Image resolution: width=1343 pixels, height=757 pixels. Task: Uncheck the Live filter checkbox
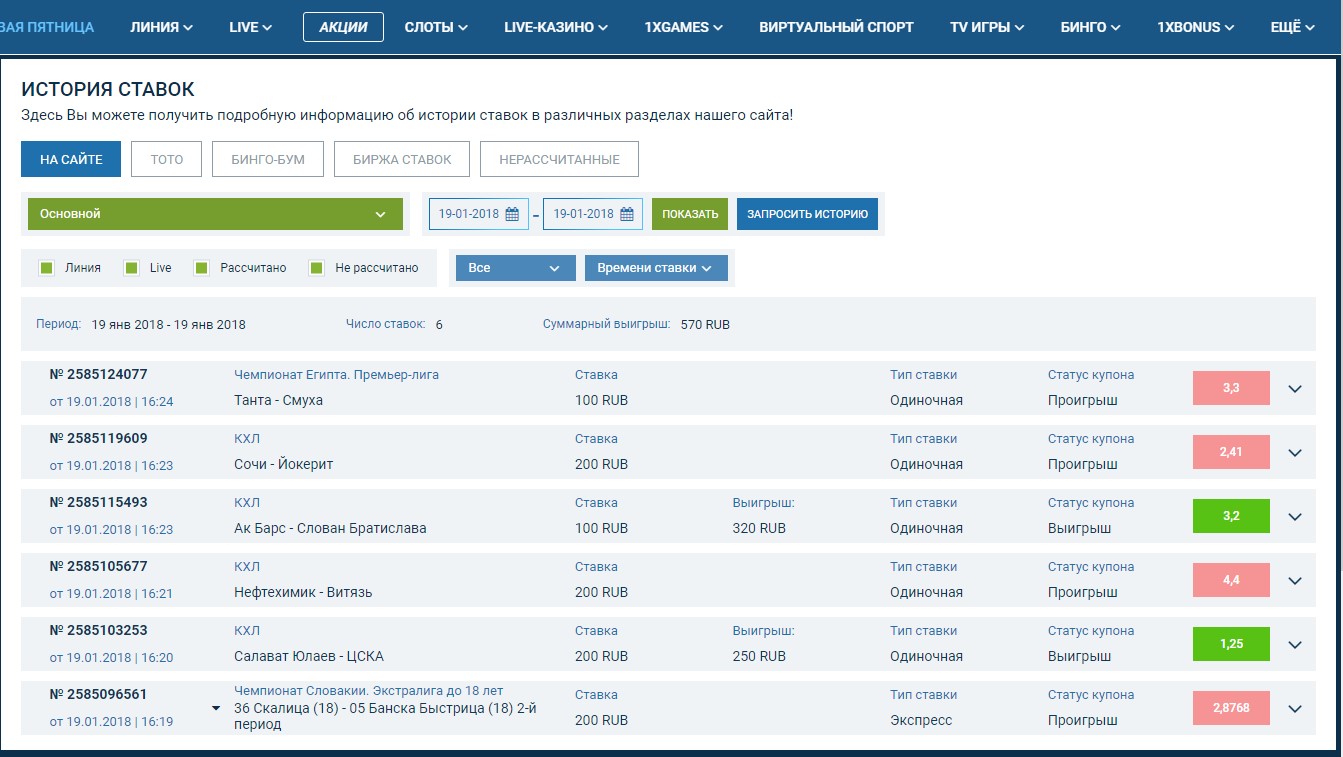click(131, 268)
